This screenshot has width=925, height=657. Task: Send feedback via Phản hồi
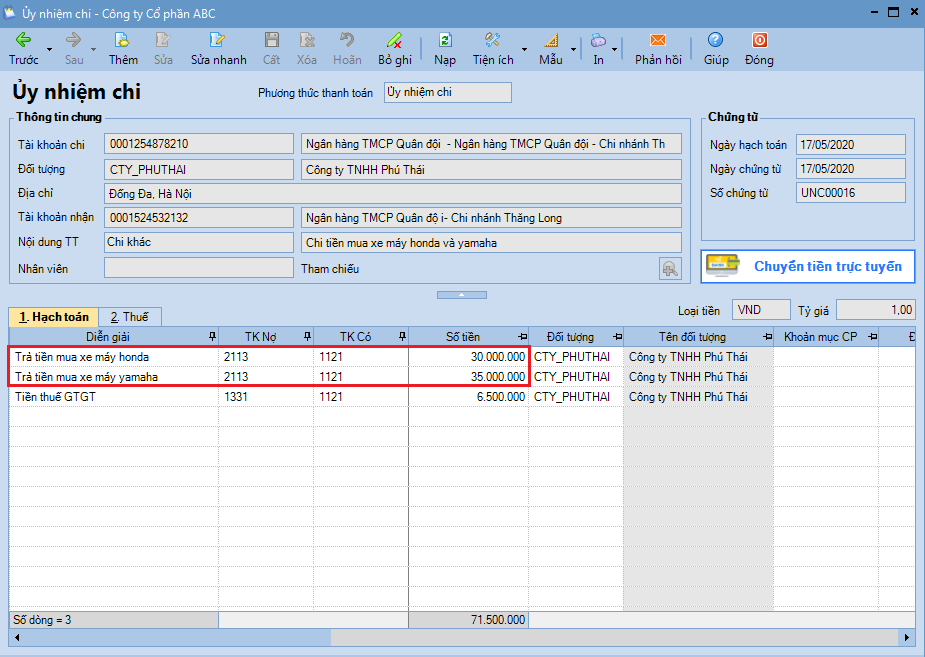click(658, 48)
